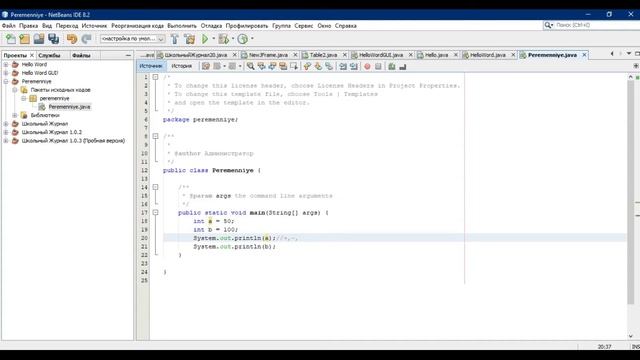640x360 pixels.
Task: Click Previous Bookmark icon
Action: 307,66
